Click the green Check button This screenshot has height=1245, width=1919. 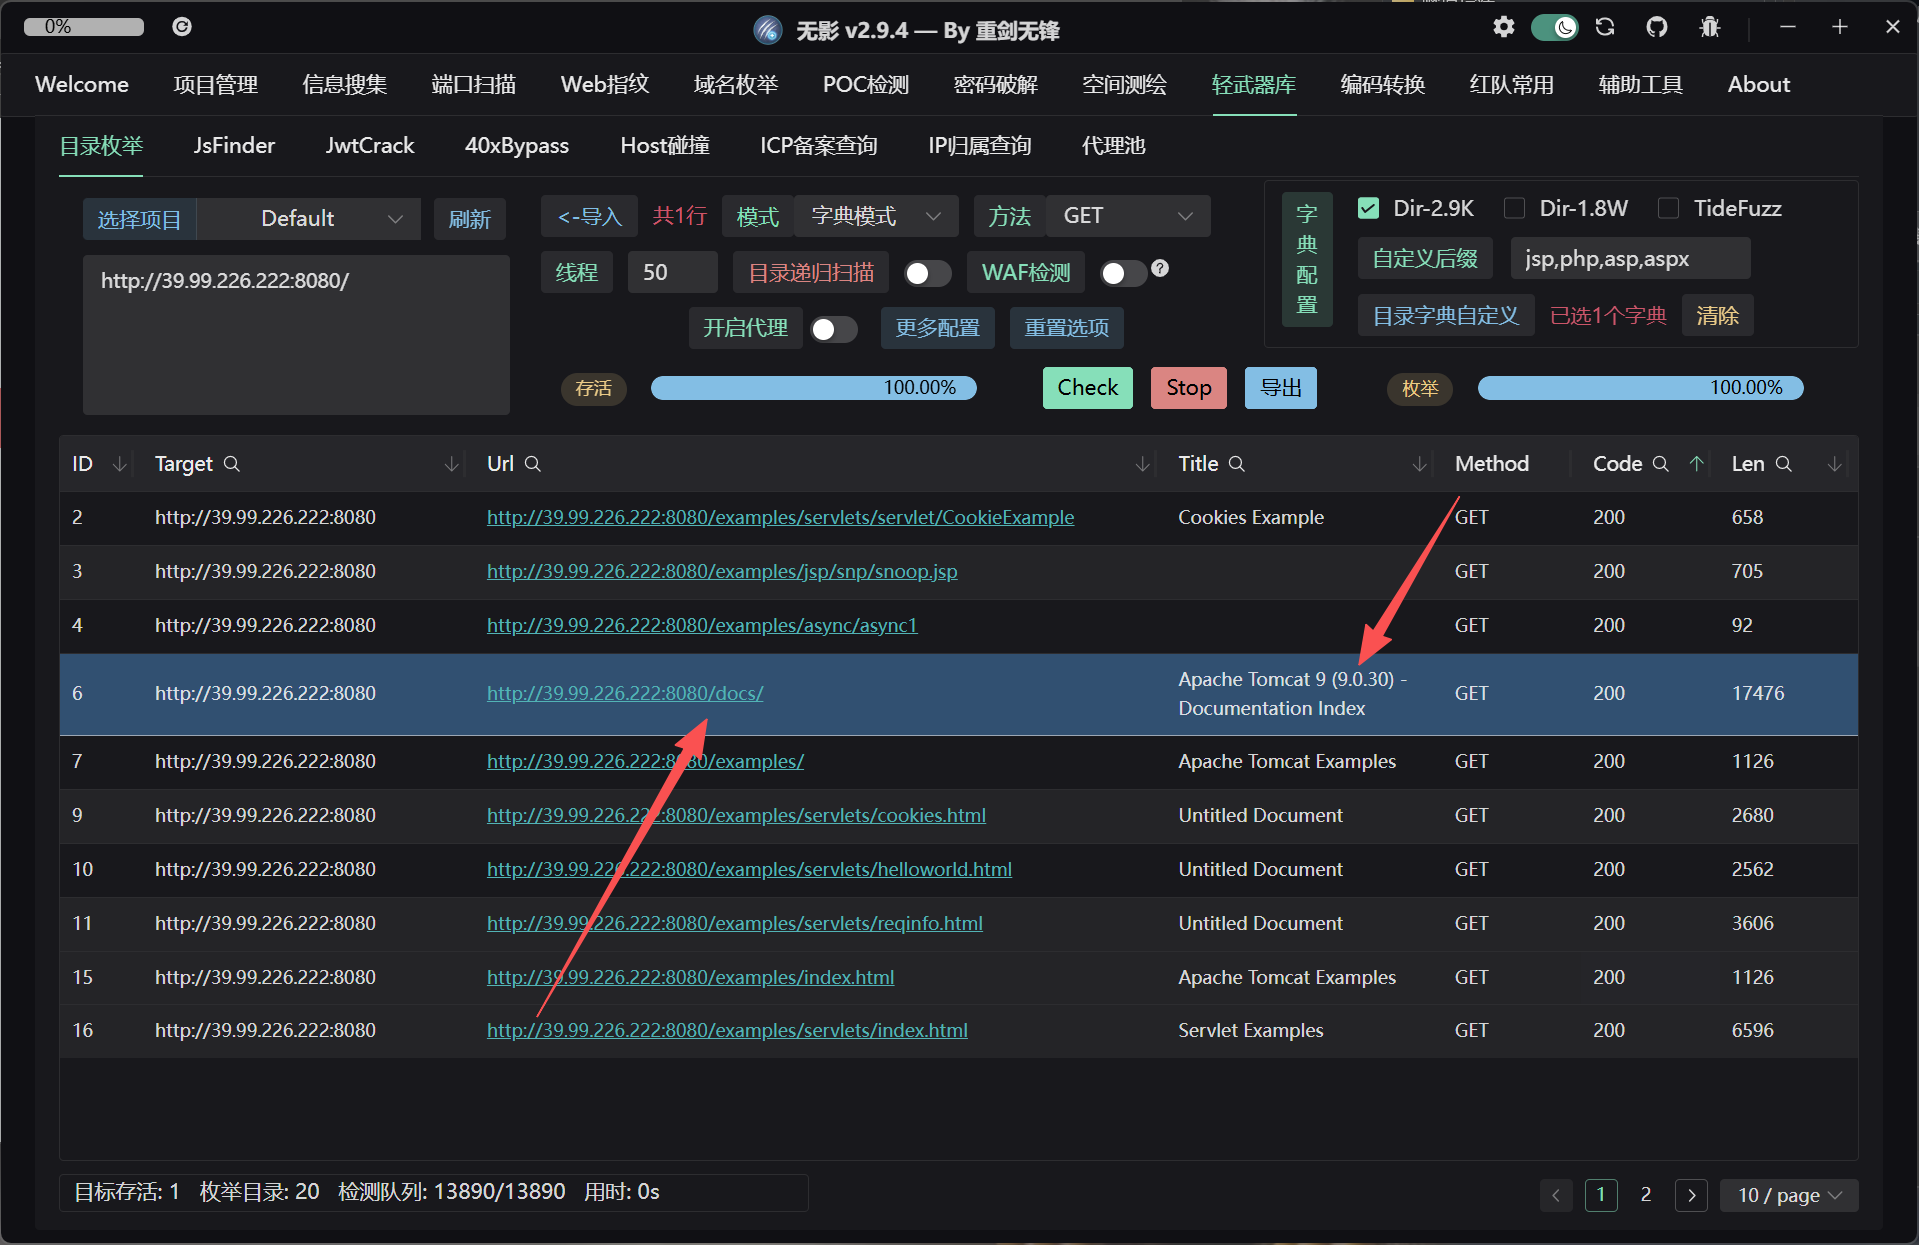coord(1087,388)
